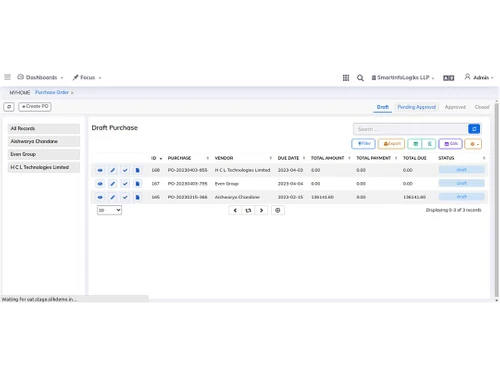Click the vertical scrollbar on right edge
Viewport: 500px width, 375px height.
click(496, 200)
